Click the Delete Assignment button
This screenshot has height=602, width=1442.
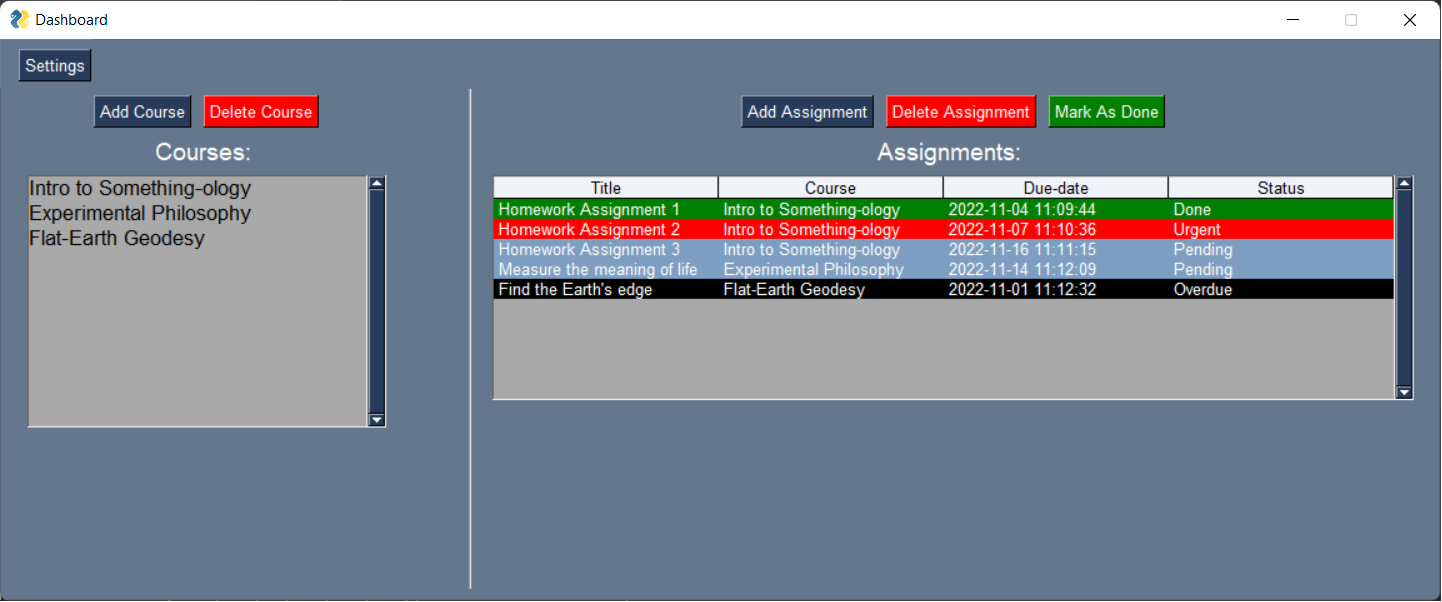pyautogui.click(x=960, y=111)
